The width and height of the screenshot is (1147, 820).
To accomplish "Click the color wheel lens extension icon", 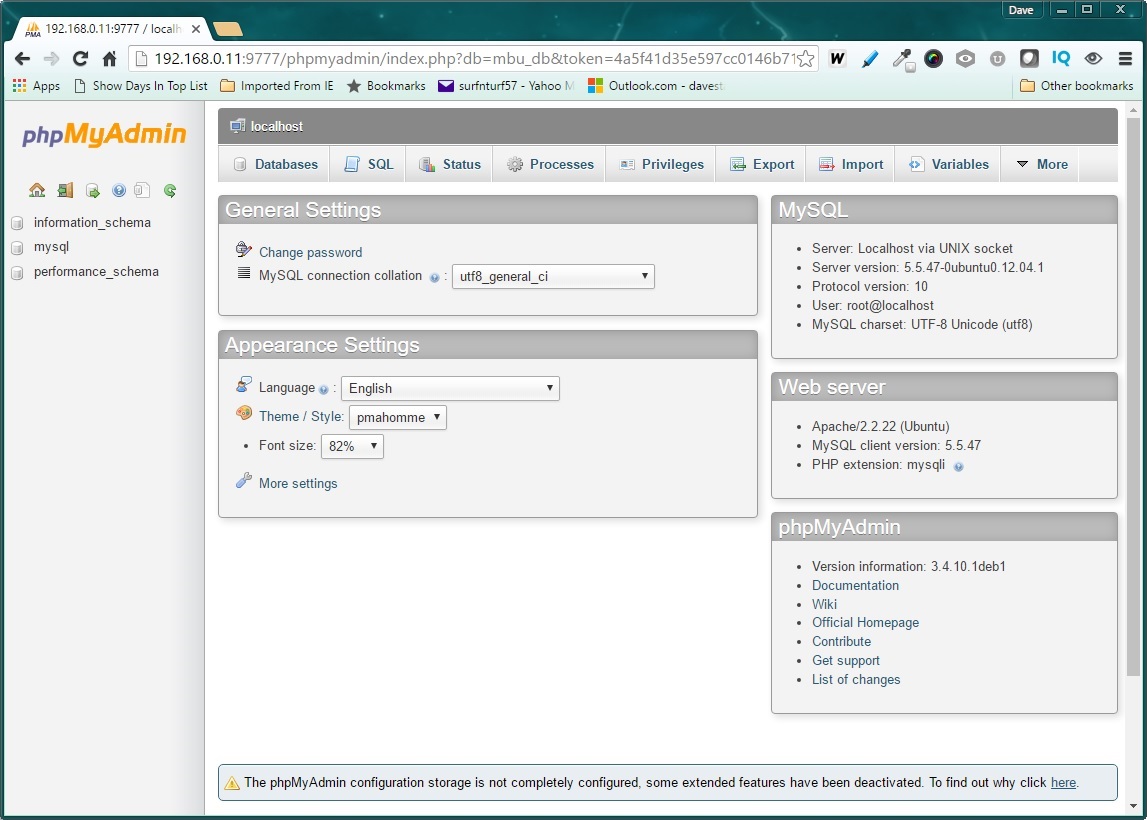I will click(933, 59).
